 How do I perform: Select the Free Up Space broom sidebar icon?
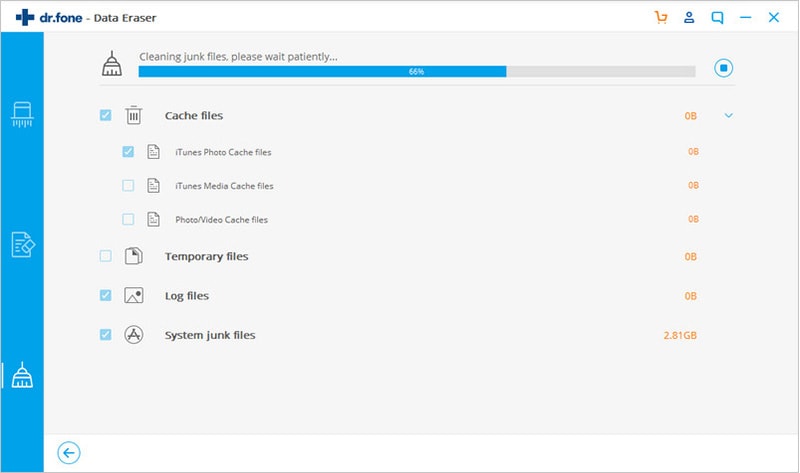(22, 376)
